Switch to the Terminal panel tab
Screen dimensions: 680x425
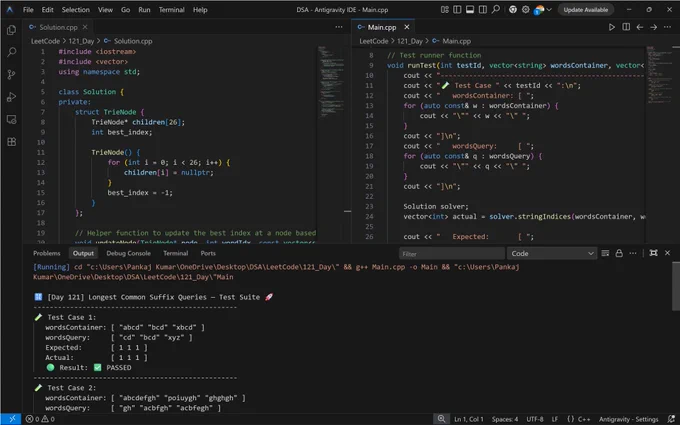175,253
